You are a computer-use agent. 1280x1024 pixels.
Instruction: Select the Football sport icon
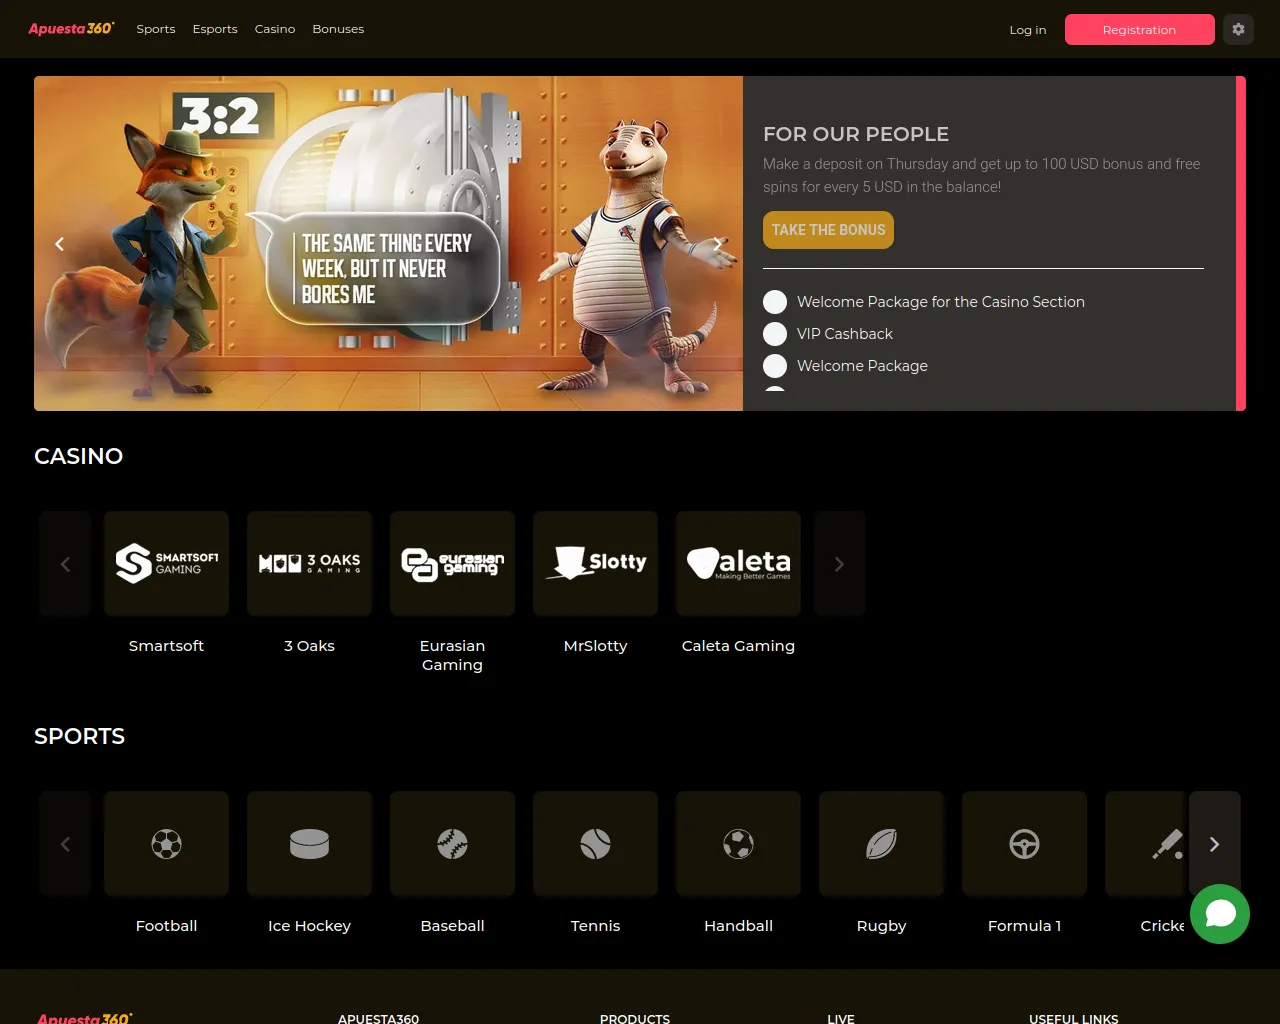pyautogui.click(x=166, y=843)
